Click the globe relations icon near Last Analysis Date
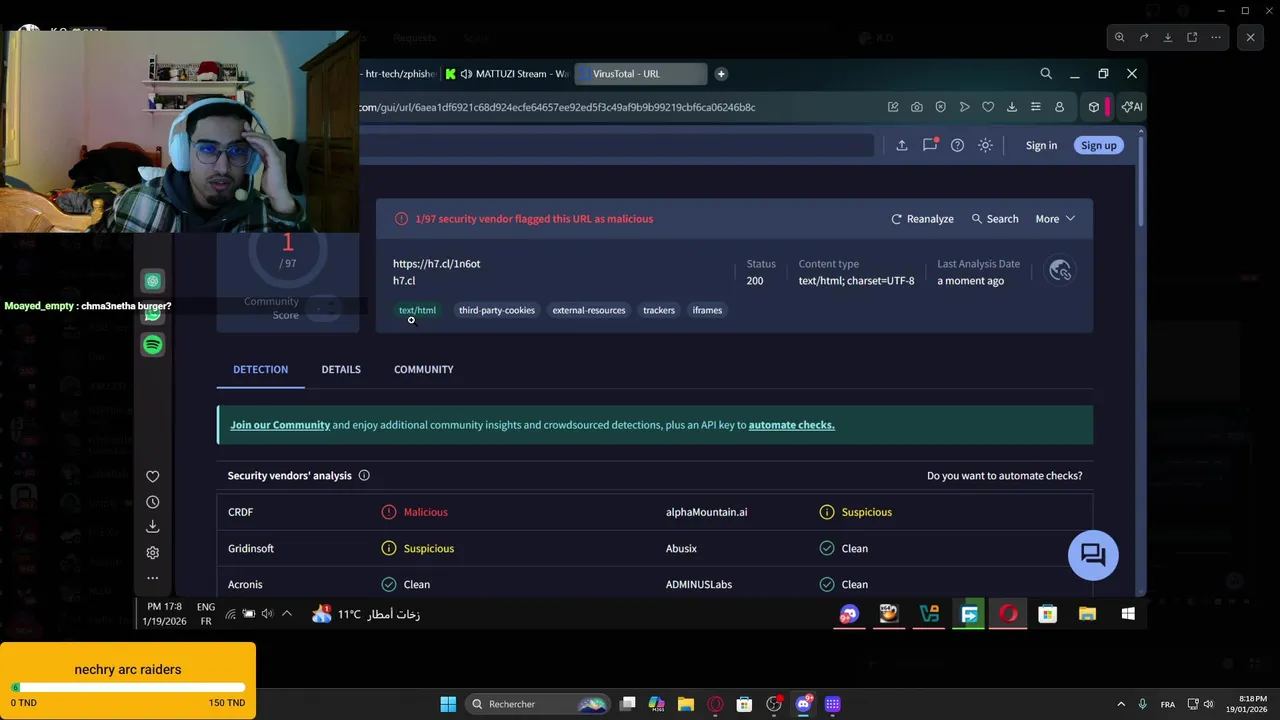This screenshot has height=720, width=1280. [x=1060, y=271]
